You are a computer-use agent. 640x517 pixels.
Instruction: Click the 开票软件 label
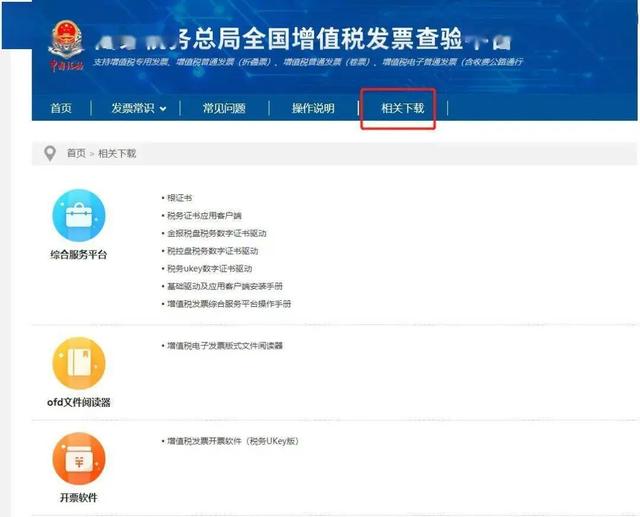[x=79, y=498]
